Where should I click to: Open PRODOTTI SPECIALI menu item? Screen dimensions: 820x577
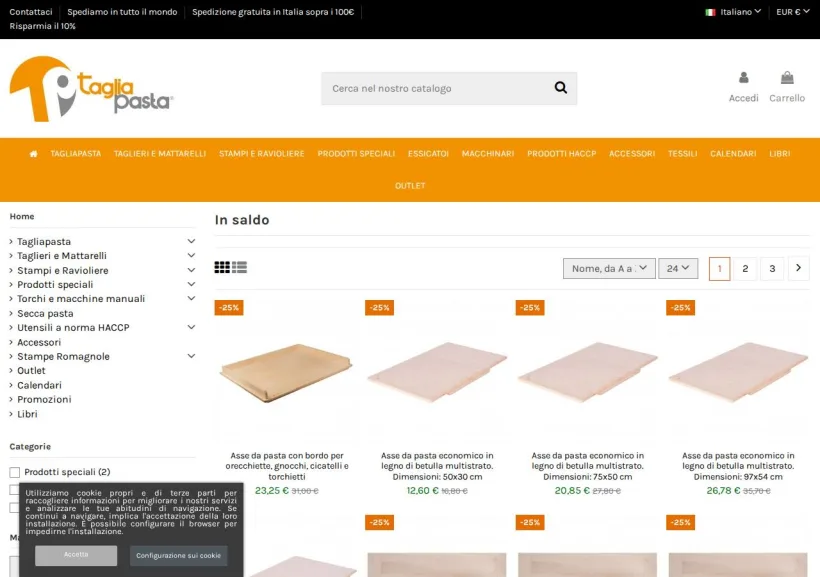[x=356, y=154]
